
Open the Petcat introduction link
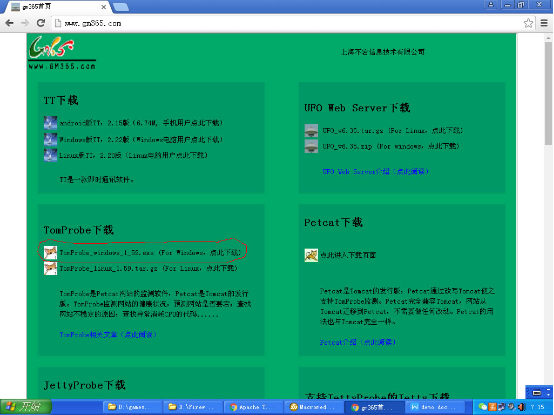[358, 342]
